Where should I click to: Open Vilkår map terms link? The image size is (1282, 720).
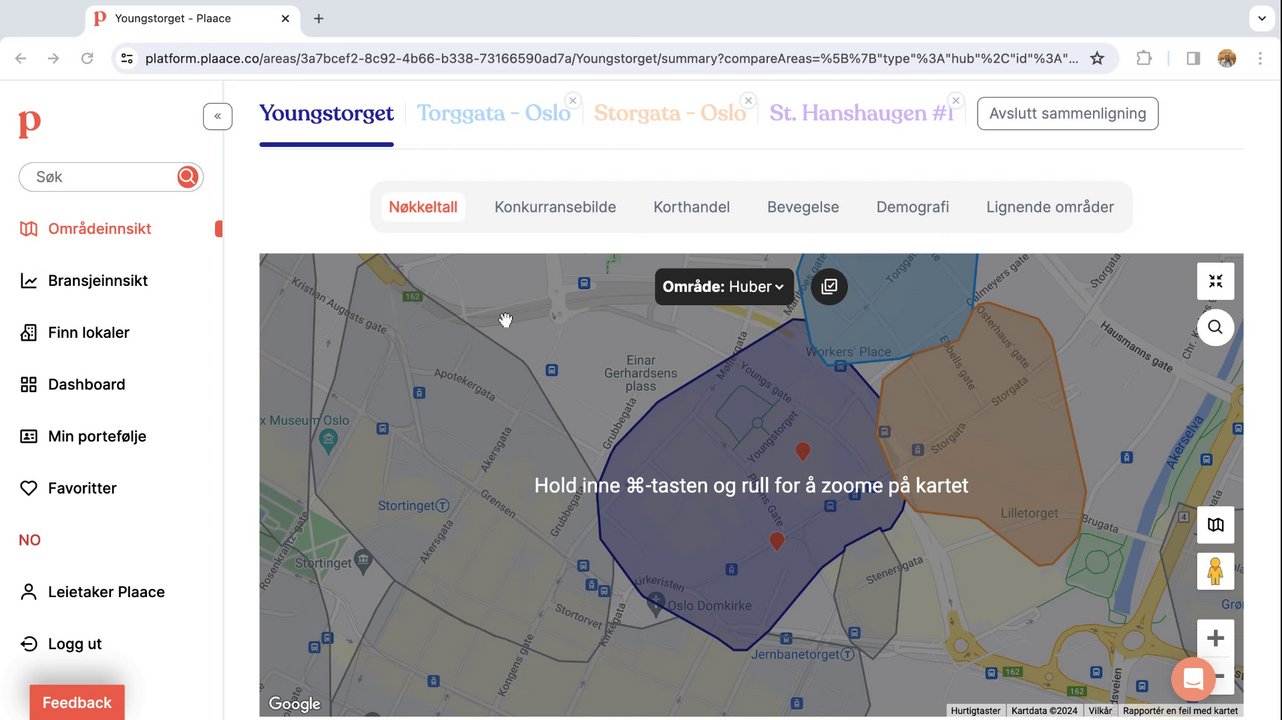pos(1100,711)
